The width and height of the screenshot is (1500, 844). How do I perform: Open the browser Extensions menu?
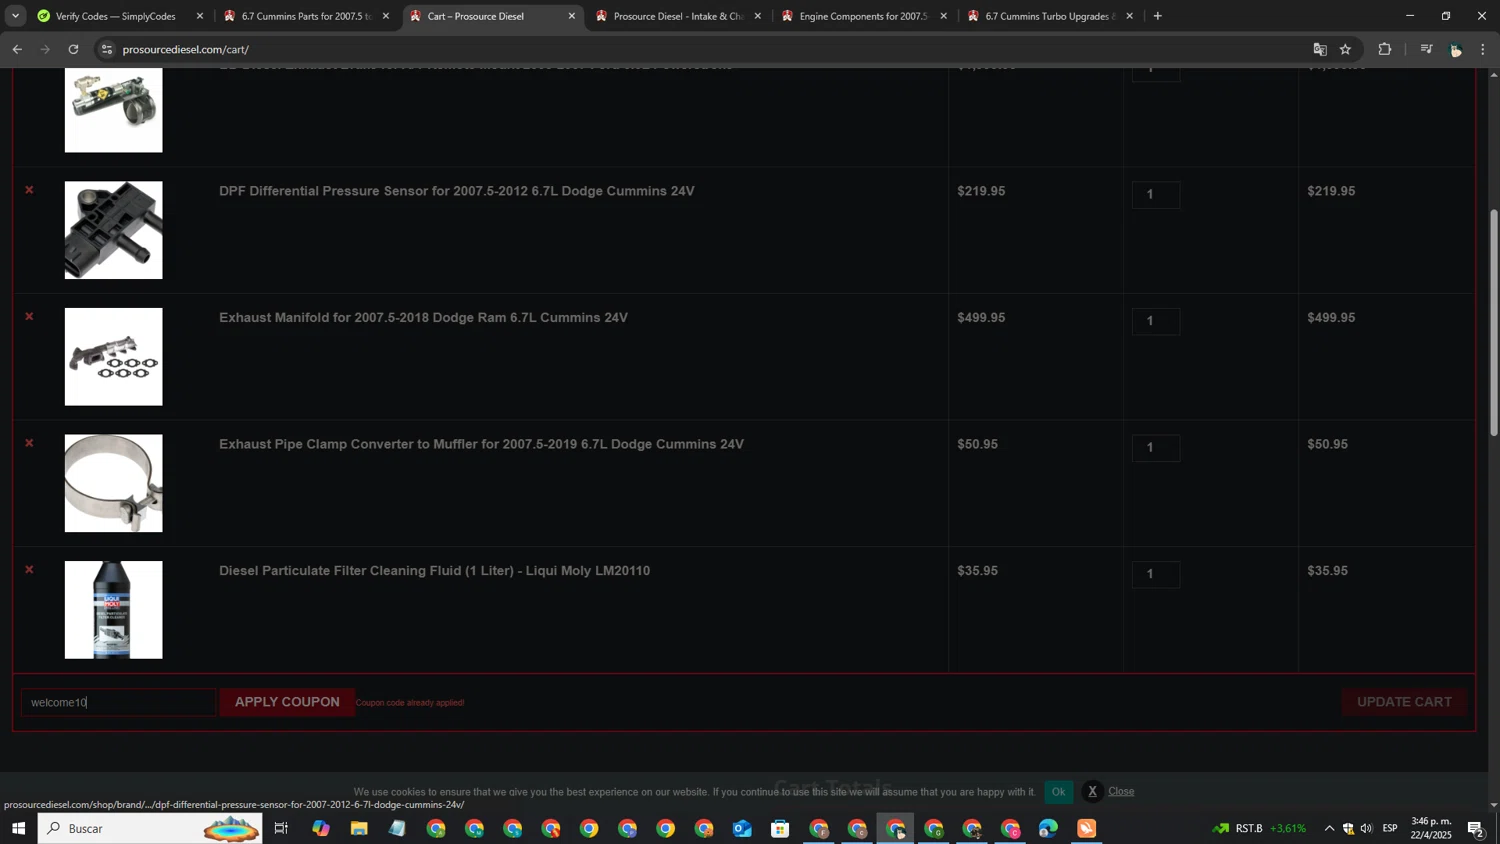pos(1385,49)
